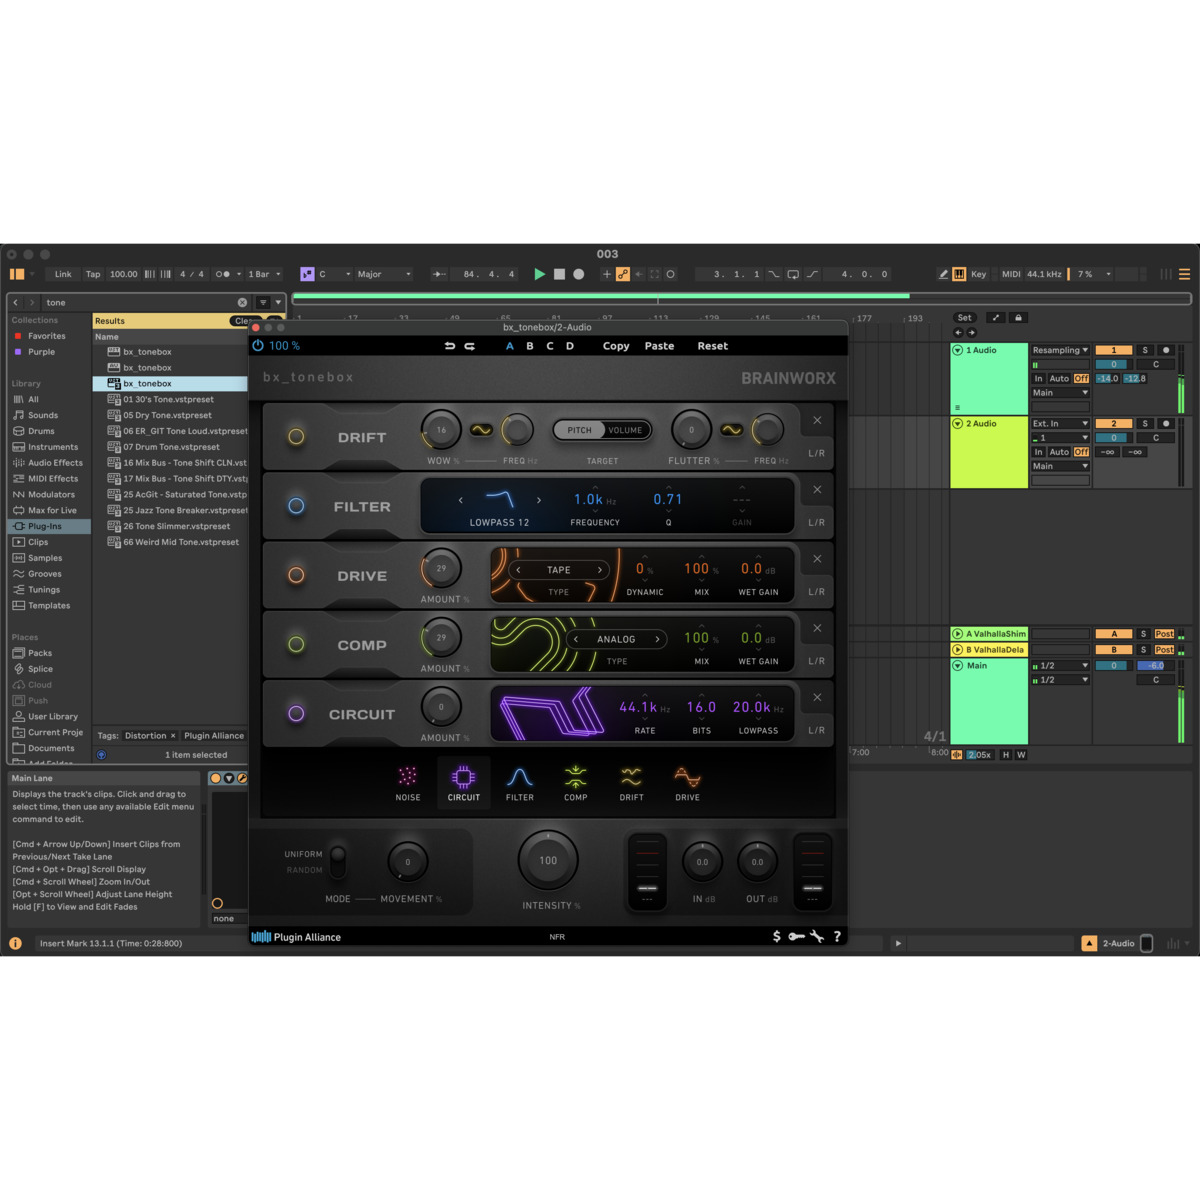
Task: Start playback with the Play button
Action: (x=540, y=274)
